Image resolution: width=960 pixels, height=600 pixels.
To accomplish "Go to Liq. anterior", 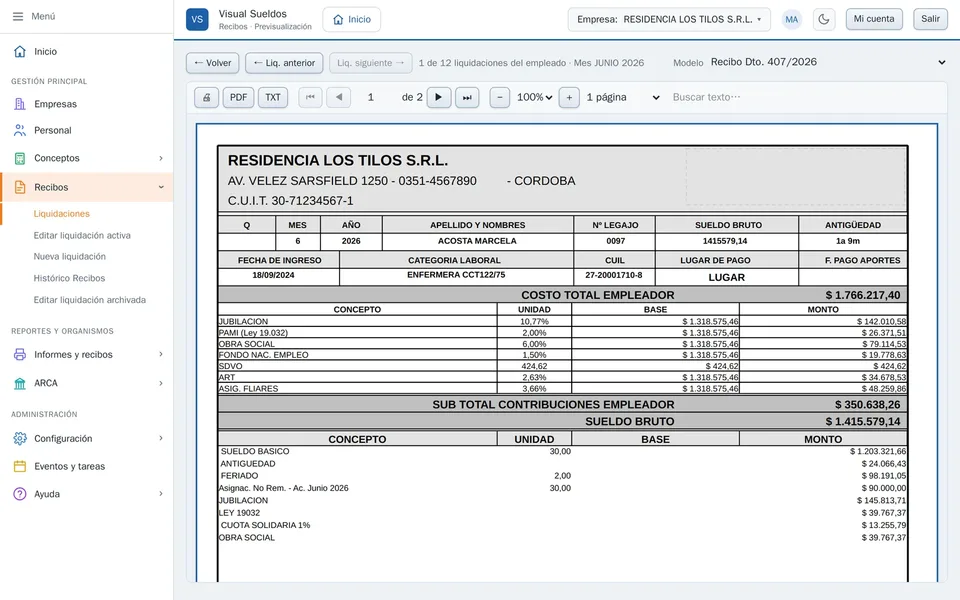I will pos(284,62).
